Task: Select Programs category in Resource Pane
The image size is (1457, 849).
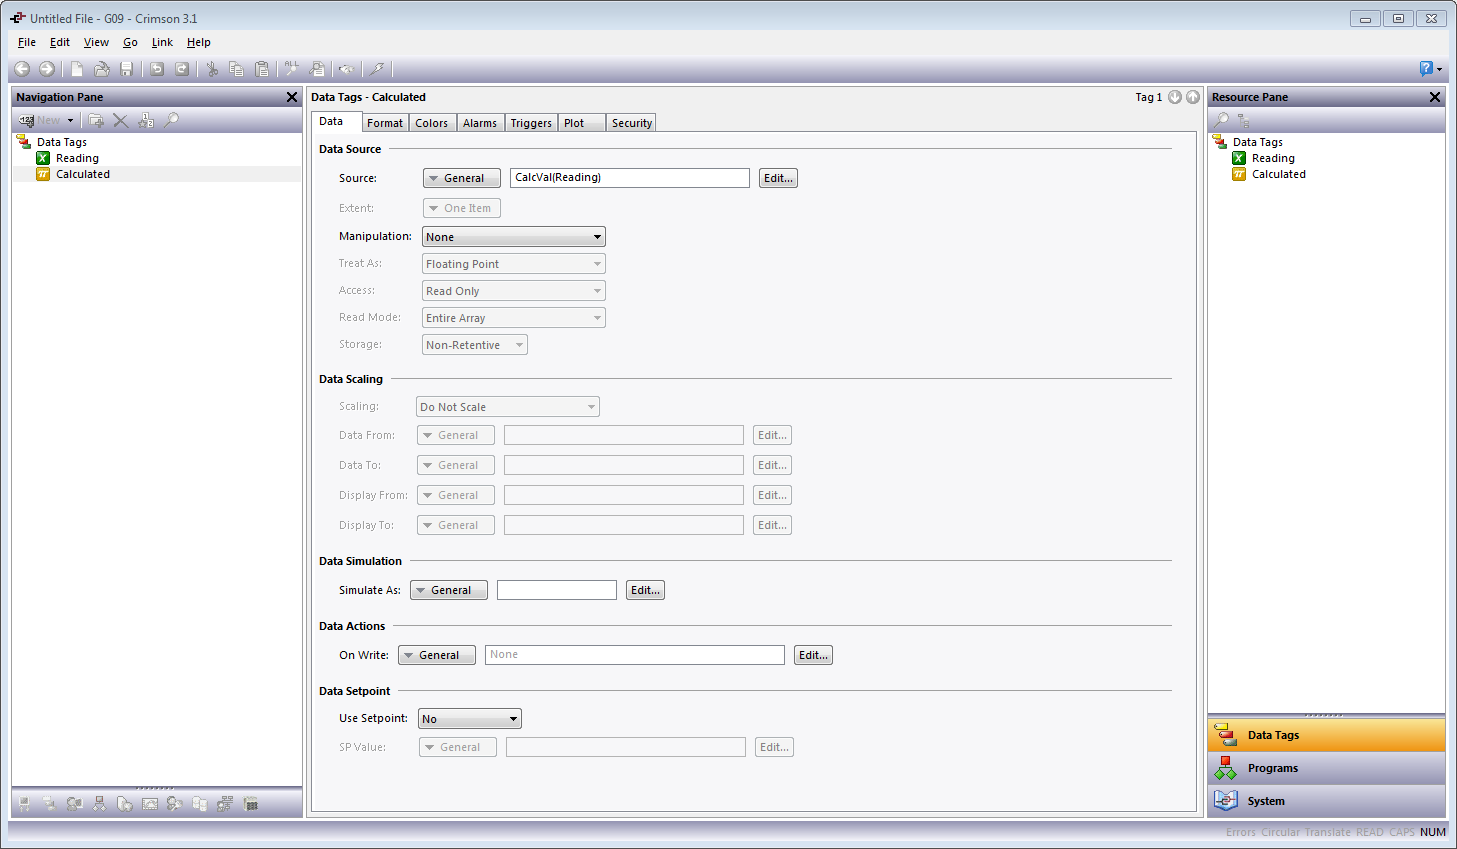Action: (1326, 768)
